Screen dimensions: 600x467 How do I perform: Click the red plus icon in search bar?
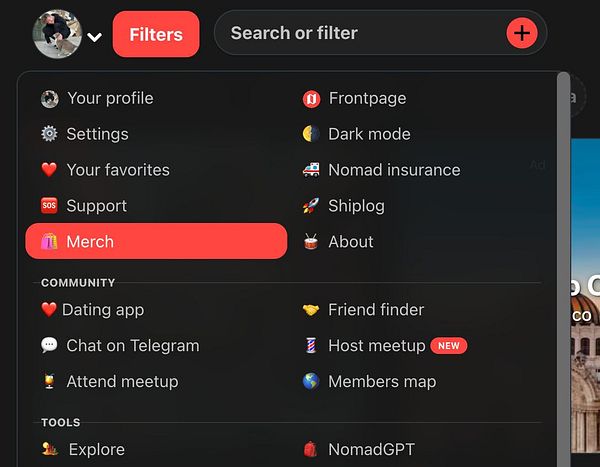522,33
